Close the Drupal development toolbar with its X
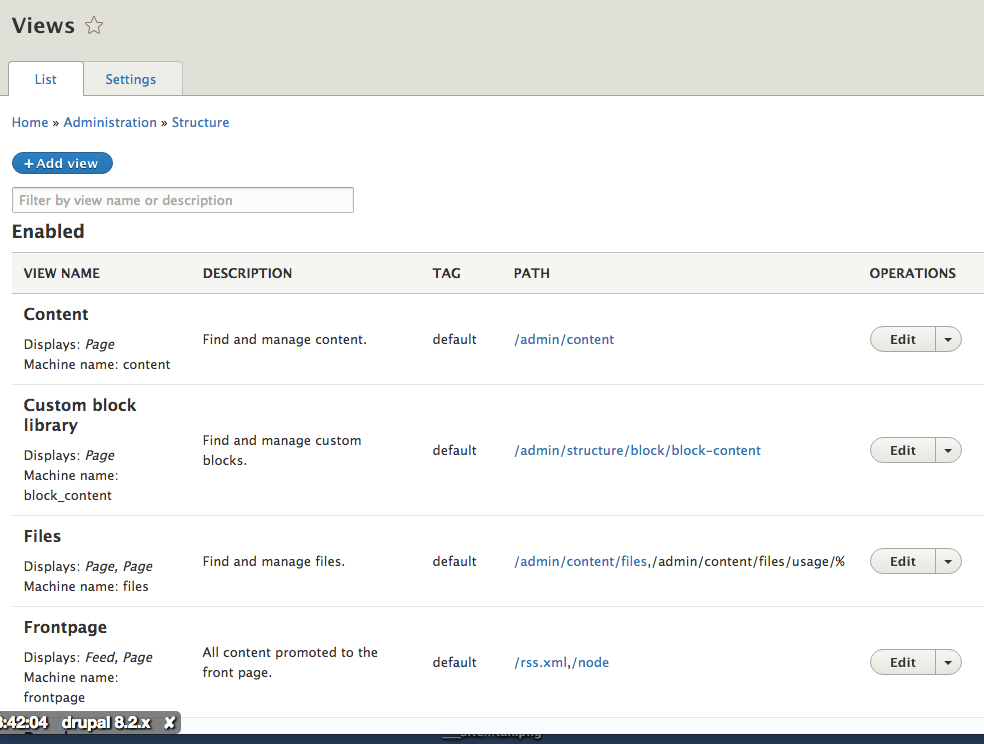 coord(168,722)
